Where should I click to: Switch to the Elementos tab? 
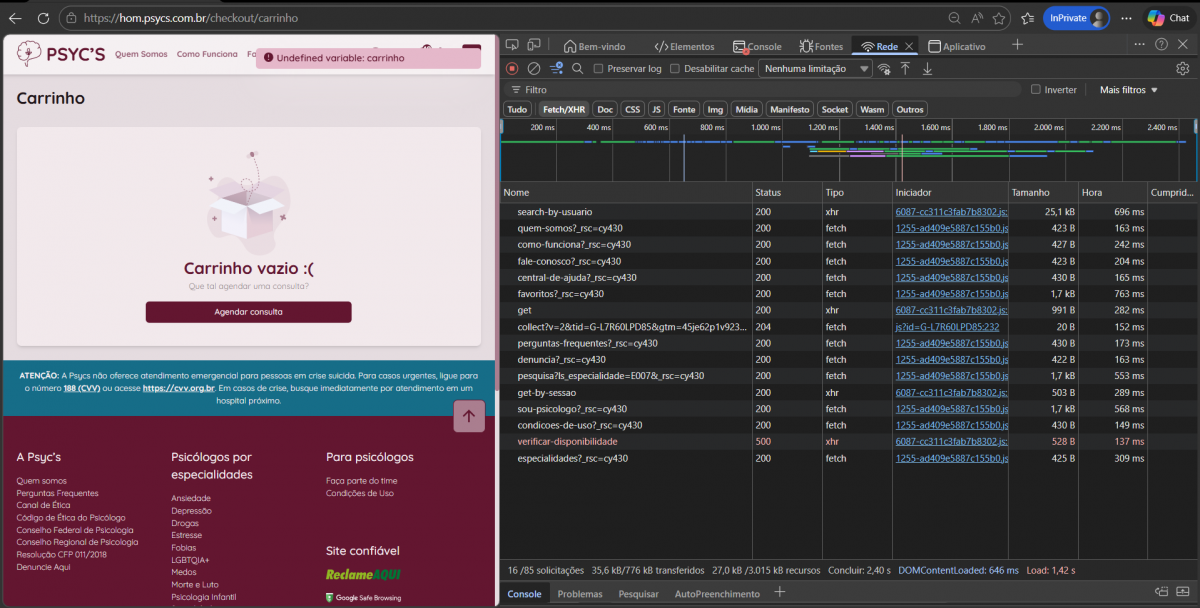click(684, 46)
